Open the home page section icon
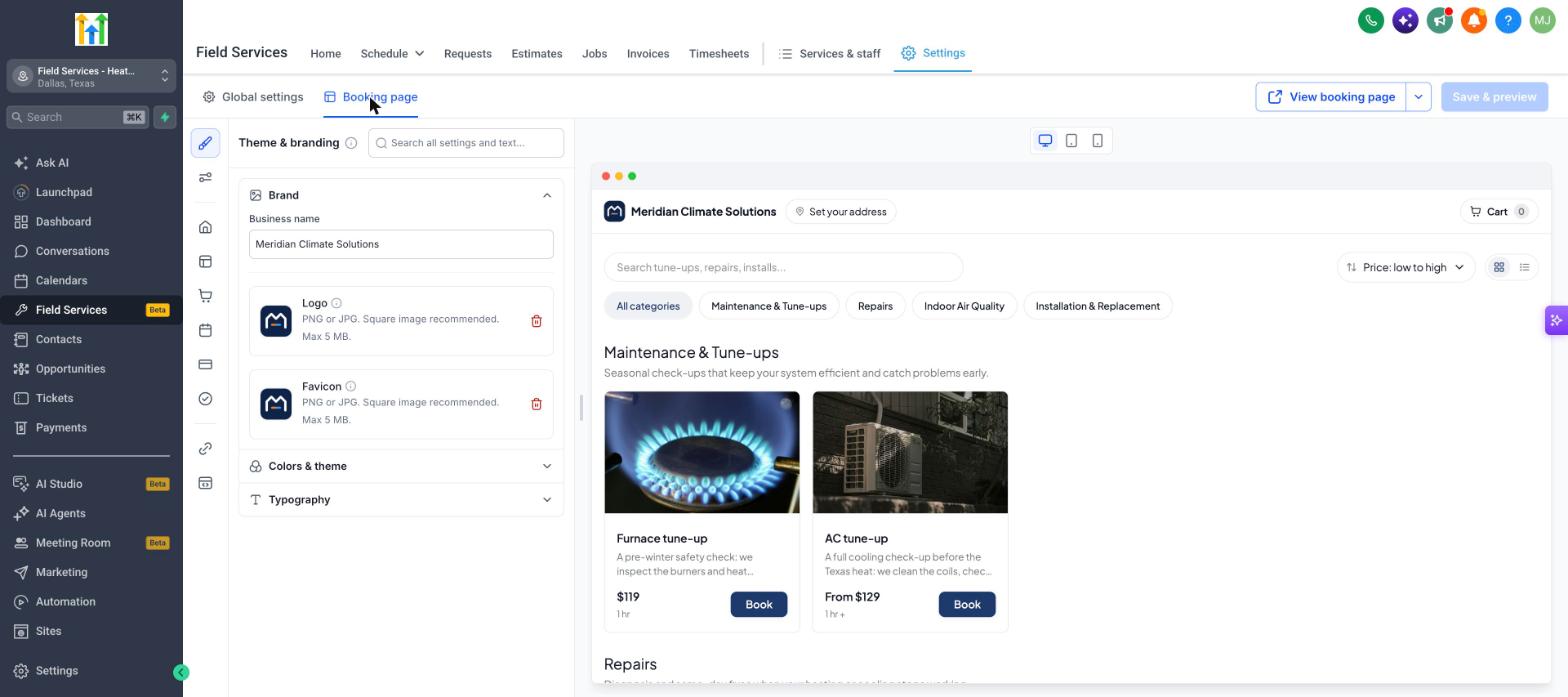1568x697 pixels. [x=205, y=227]
